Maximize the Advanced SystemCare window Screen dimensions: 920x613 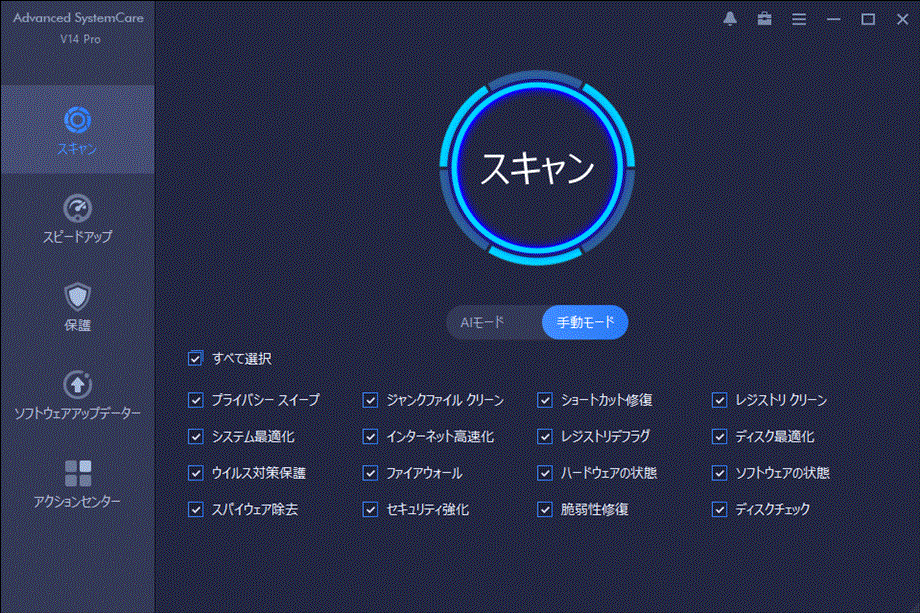(x=868, y=19)
